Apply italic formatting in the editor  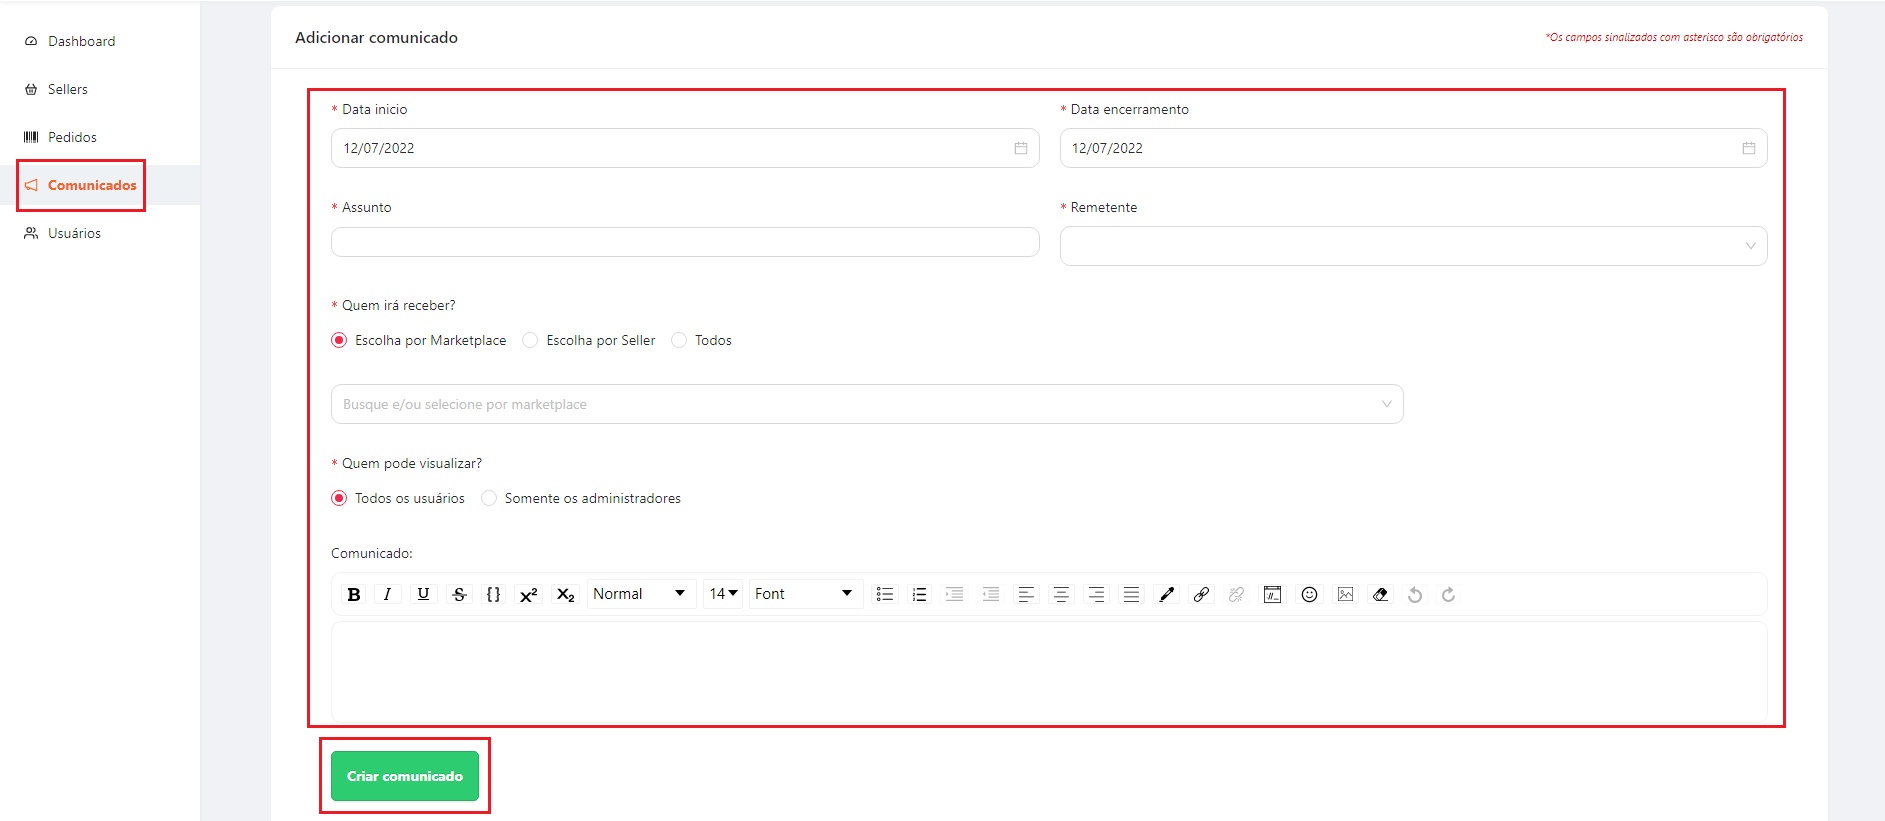tap(387, 594)
